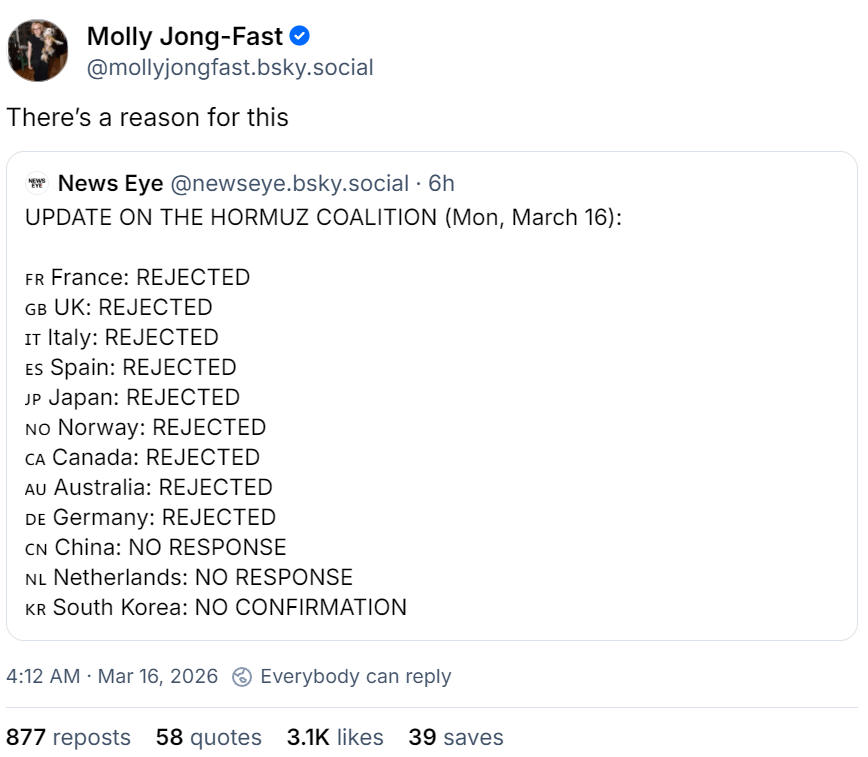View the 877 reposts list
This screenshot has height=757, width=868.
point(68,738)
